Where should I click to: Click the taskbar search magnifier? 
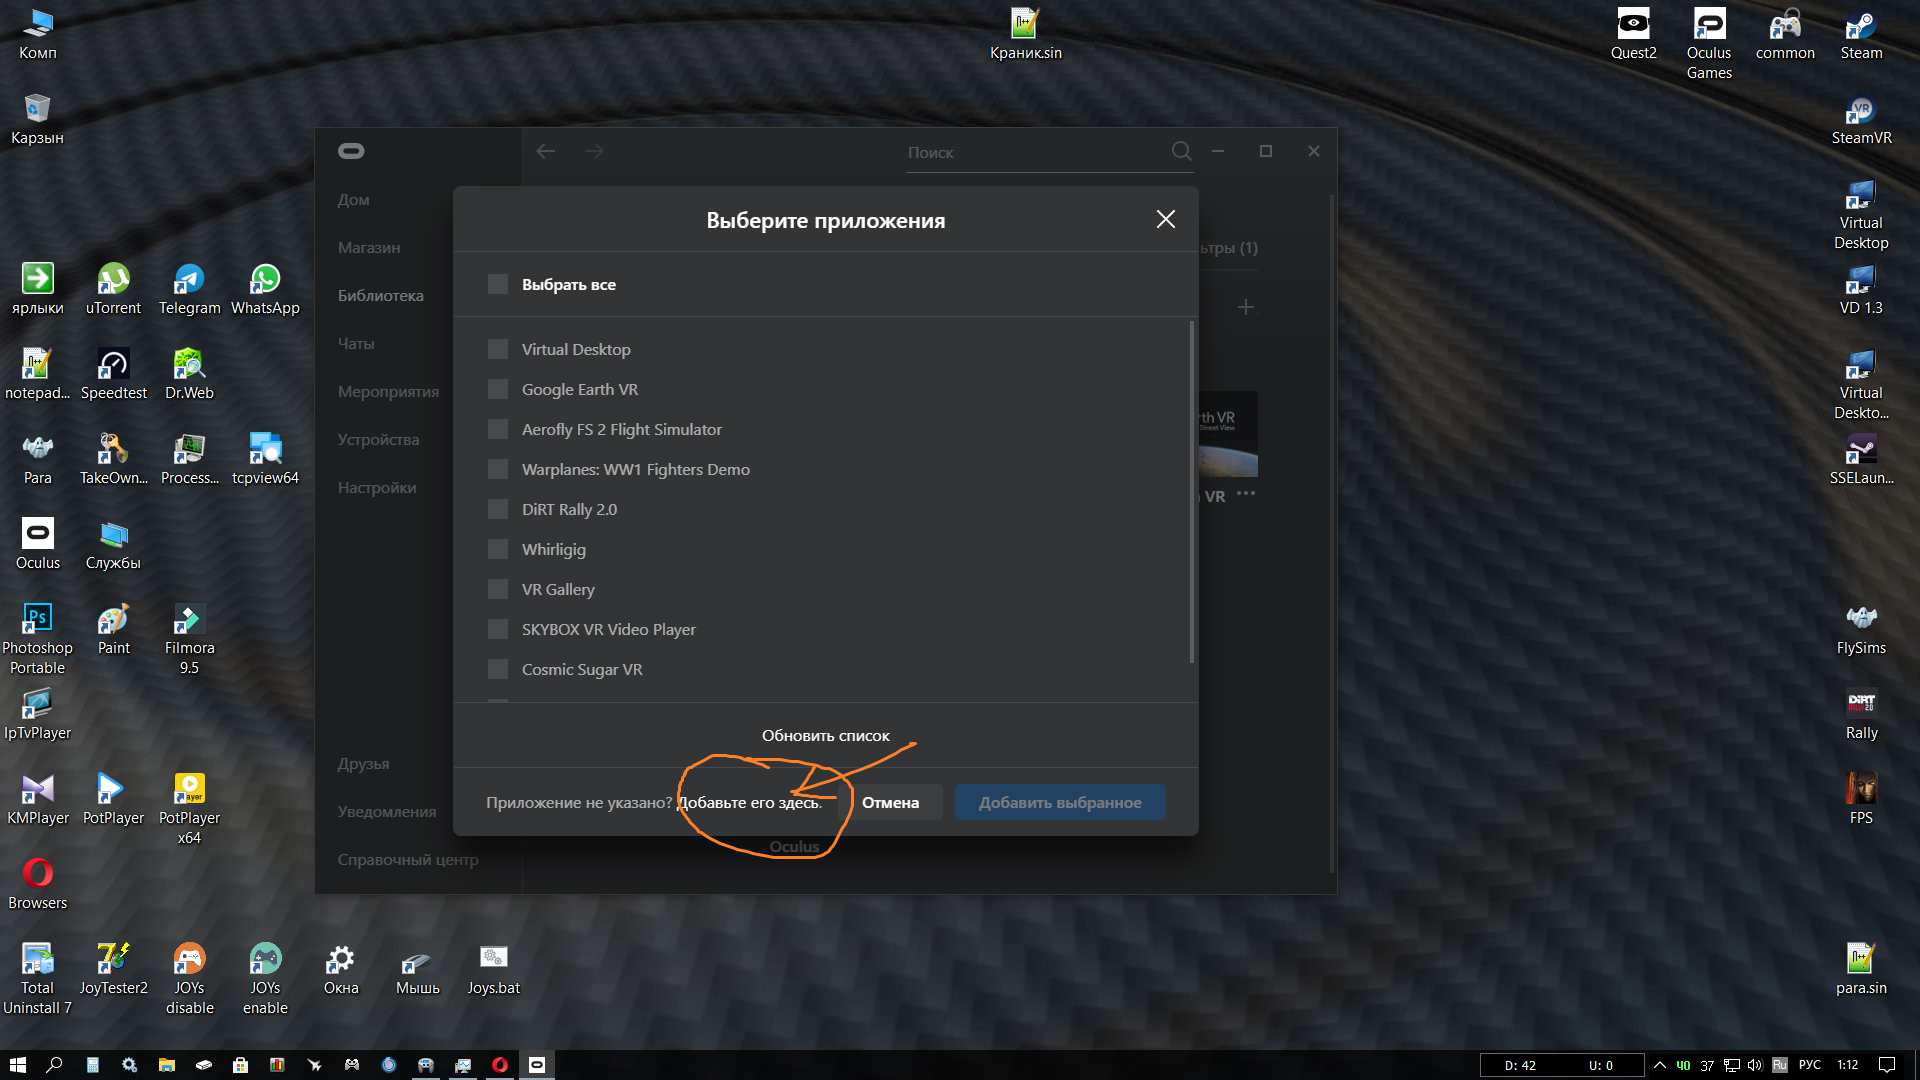(54, 1065)
